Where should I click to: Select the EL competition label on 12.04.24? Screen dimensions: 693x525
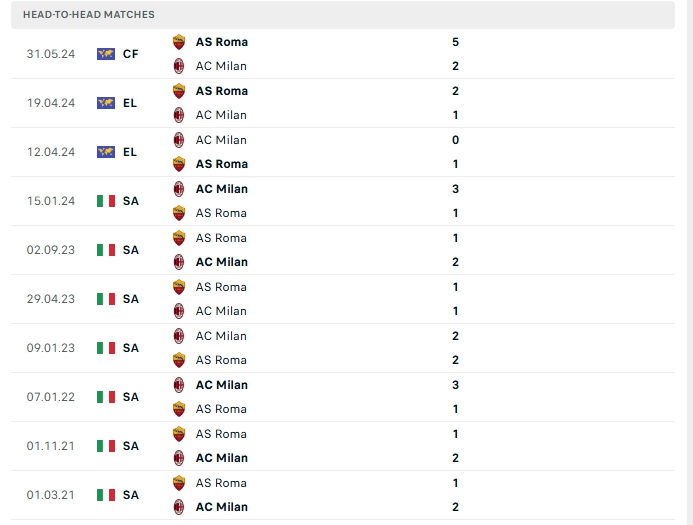pyautogui.click(x=131, y=152)
